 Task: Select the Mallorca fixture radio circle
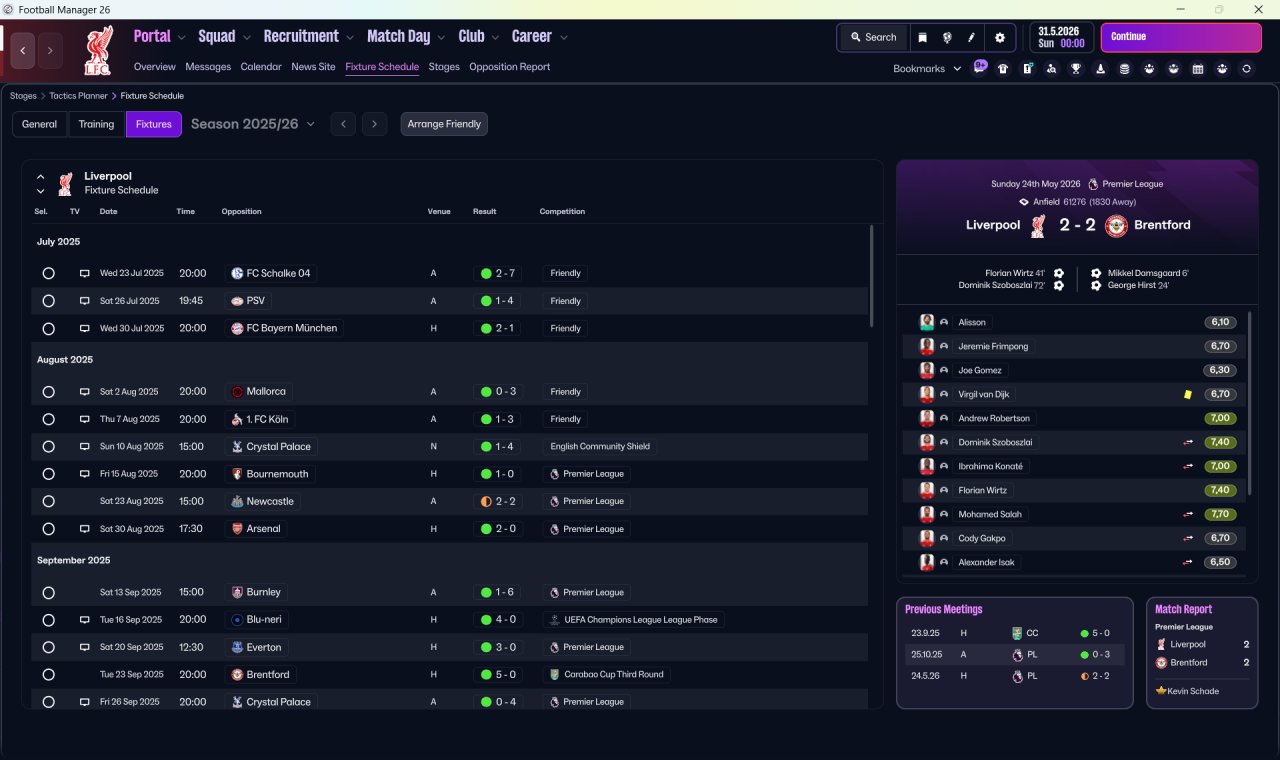(x=48, y=392)
